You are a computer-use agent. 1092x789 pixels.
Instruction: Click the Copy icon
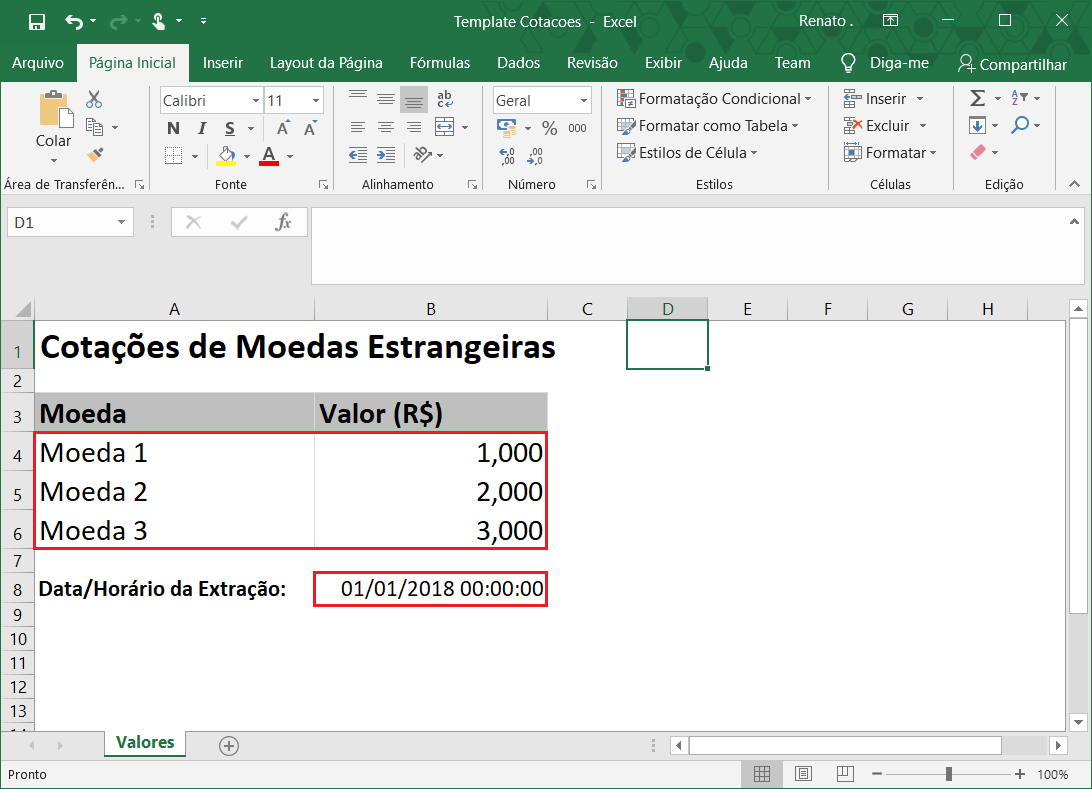(94, 127)
